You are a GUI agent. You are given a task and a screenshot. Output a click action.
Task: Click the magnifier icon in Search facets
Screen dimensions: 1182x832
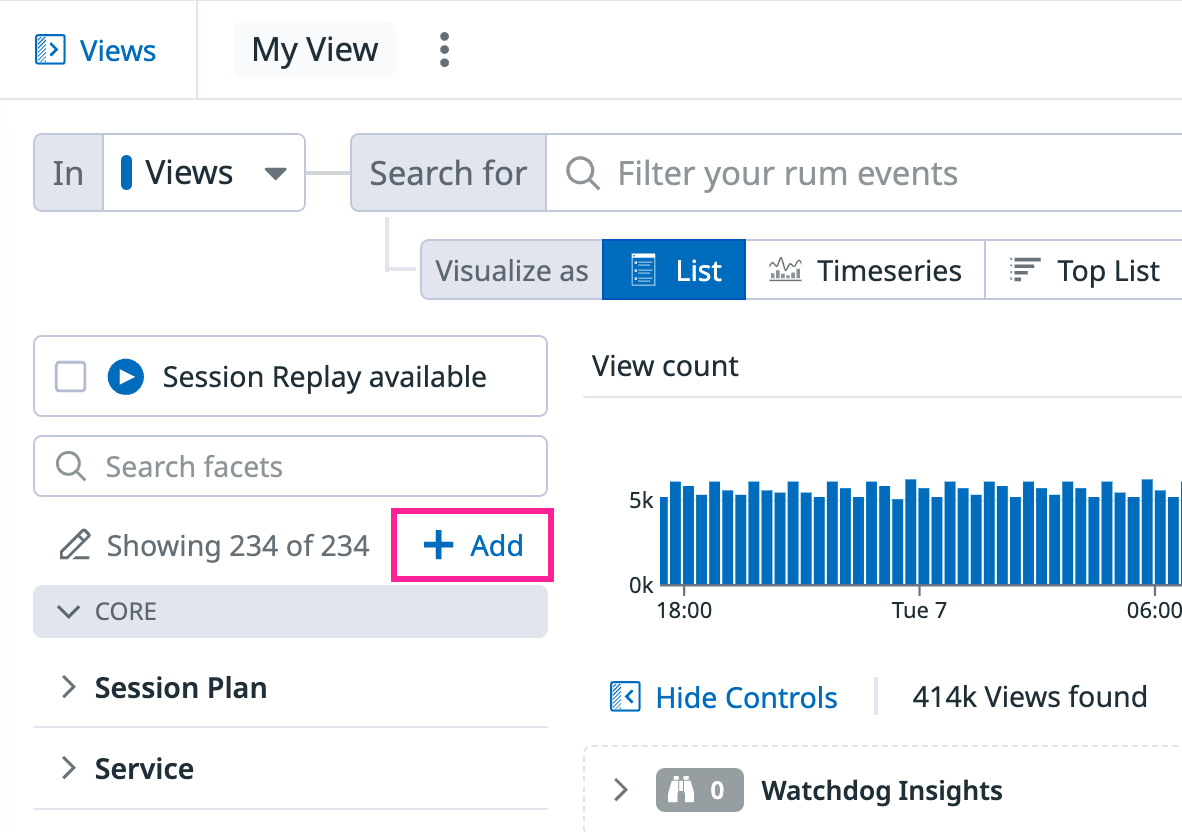71,466
